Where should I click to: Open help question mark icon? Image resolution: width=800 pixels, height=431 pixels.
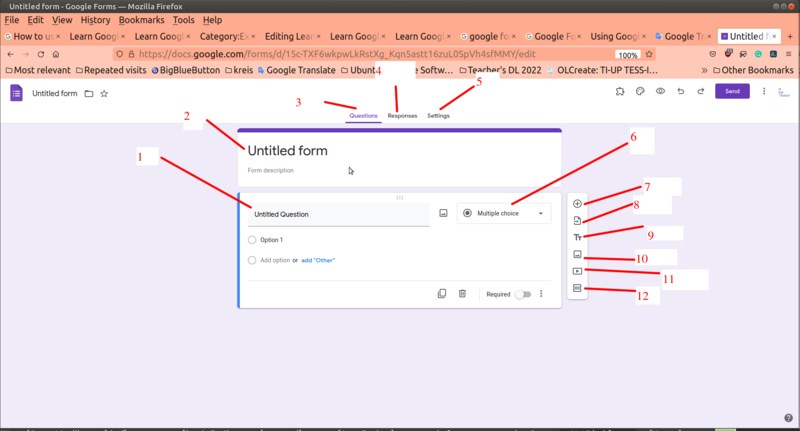788,418
